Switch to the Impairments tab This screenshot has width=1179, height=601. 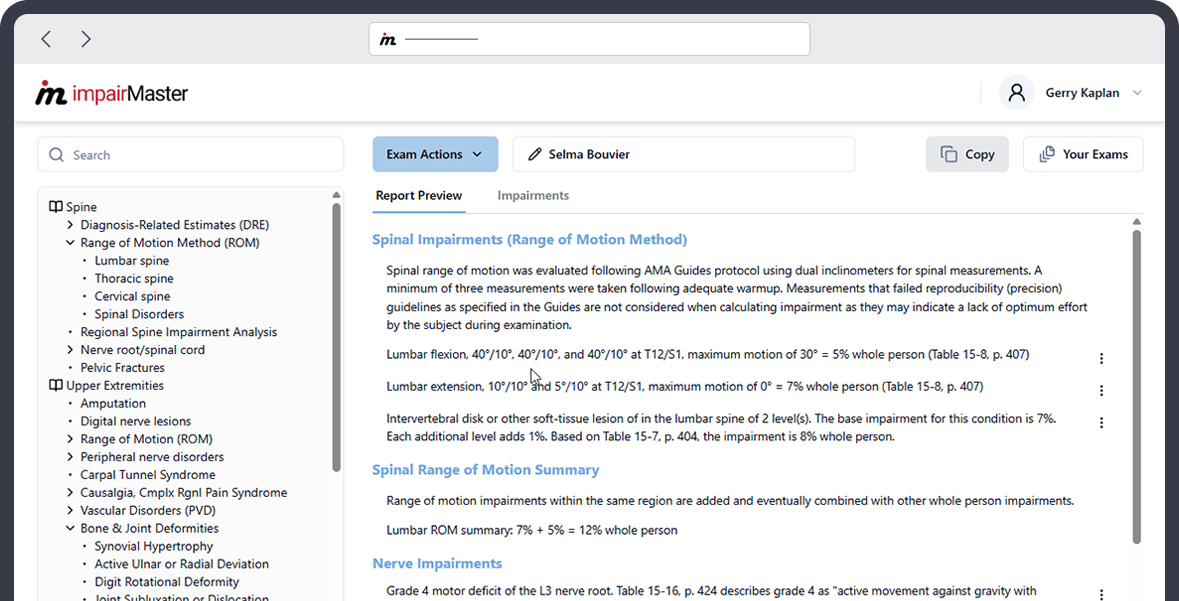[x=533, y=195]
